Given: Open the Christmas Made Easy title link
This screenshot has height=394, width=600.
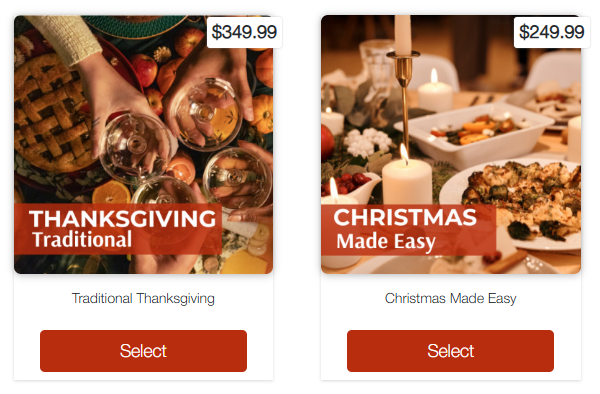Looking at the screenshot, I should coord(450,298).
